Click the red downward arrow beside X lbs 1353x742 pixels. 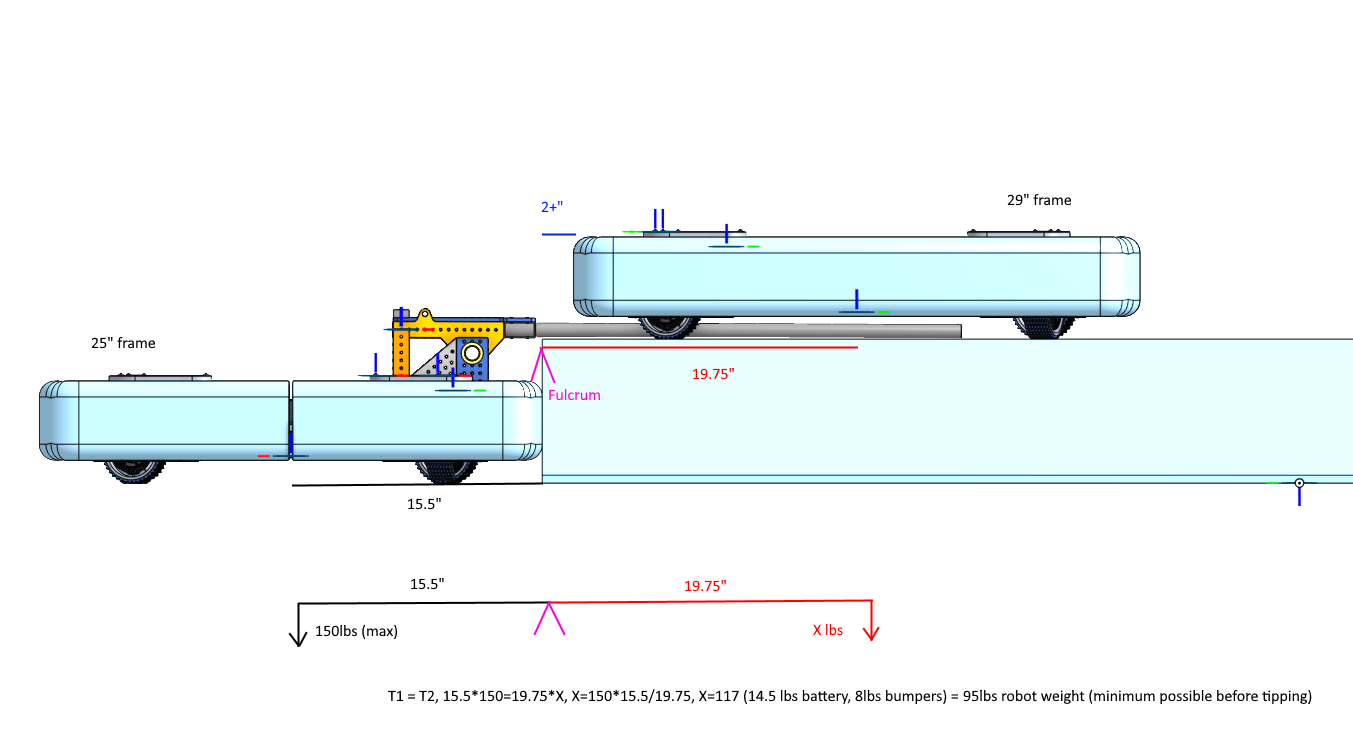[x=872, y=619]
